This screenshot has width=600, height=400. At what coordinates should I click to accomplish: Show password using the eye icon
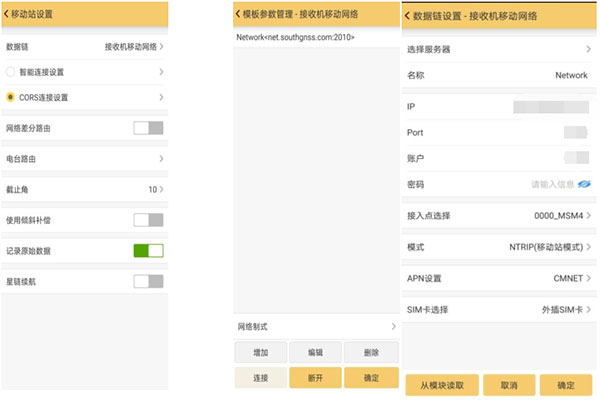pos(584,185)
